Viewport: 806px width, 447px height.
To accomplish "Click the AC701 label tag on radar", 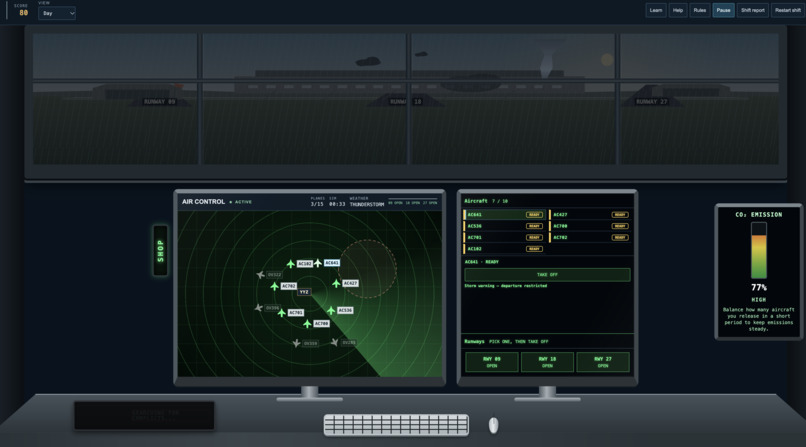I will click(296, 312).
